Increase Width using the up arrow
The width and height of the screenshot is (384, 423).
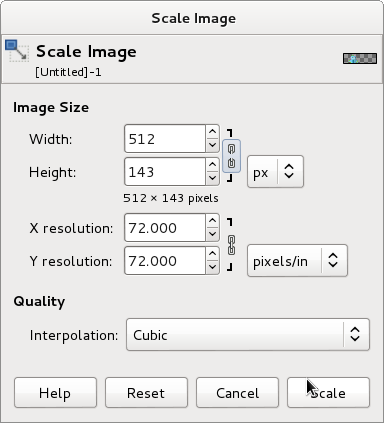(212, 132)
